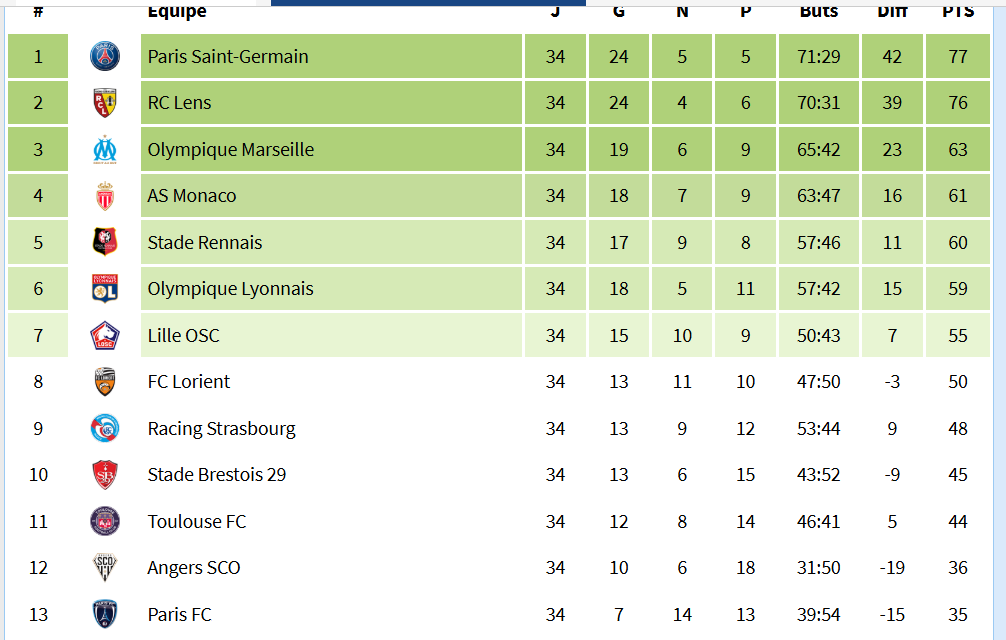This screenshot has height=640, width=1006.
Task: Click the Paris Saint-Germain club logo
Action: coord(104,57)
